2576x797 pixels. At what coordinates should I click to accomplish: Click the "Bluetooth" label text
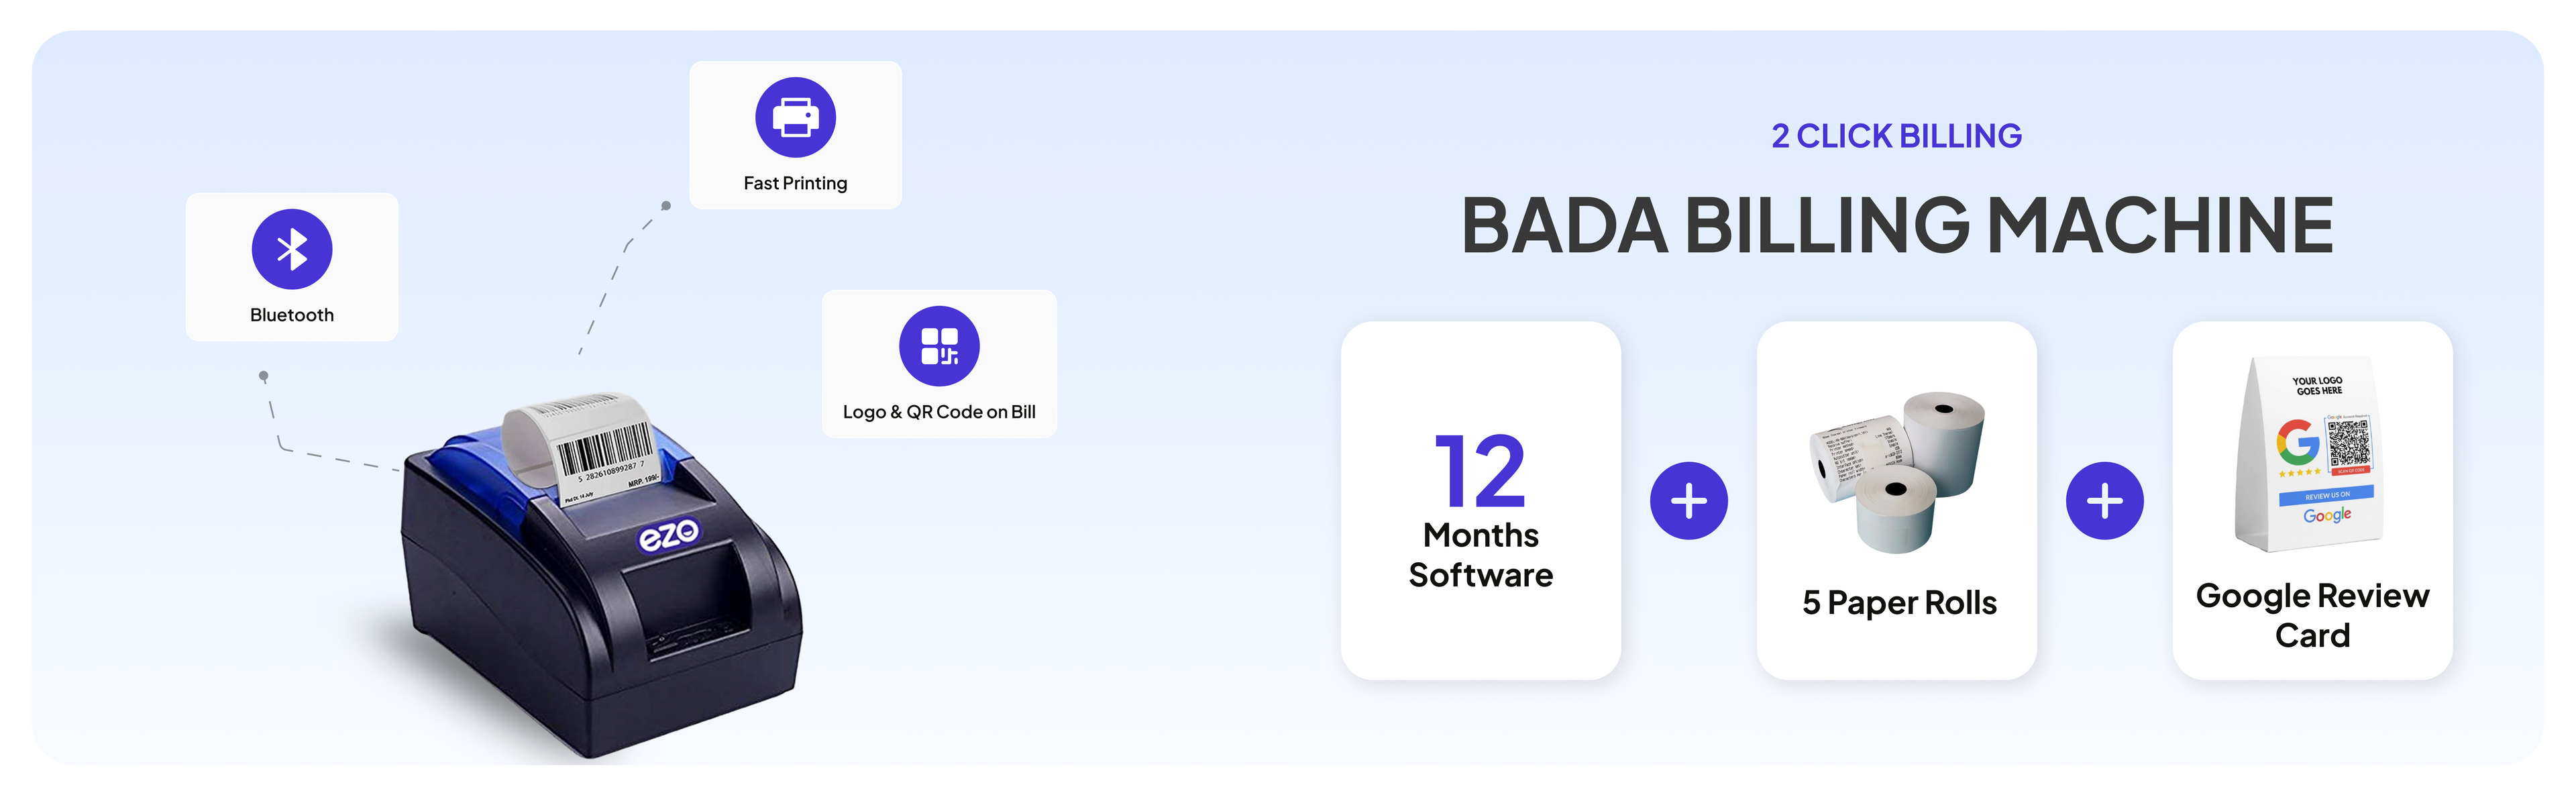[x=292, y=315]
